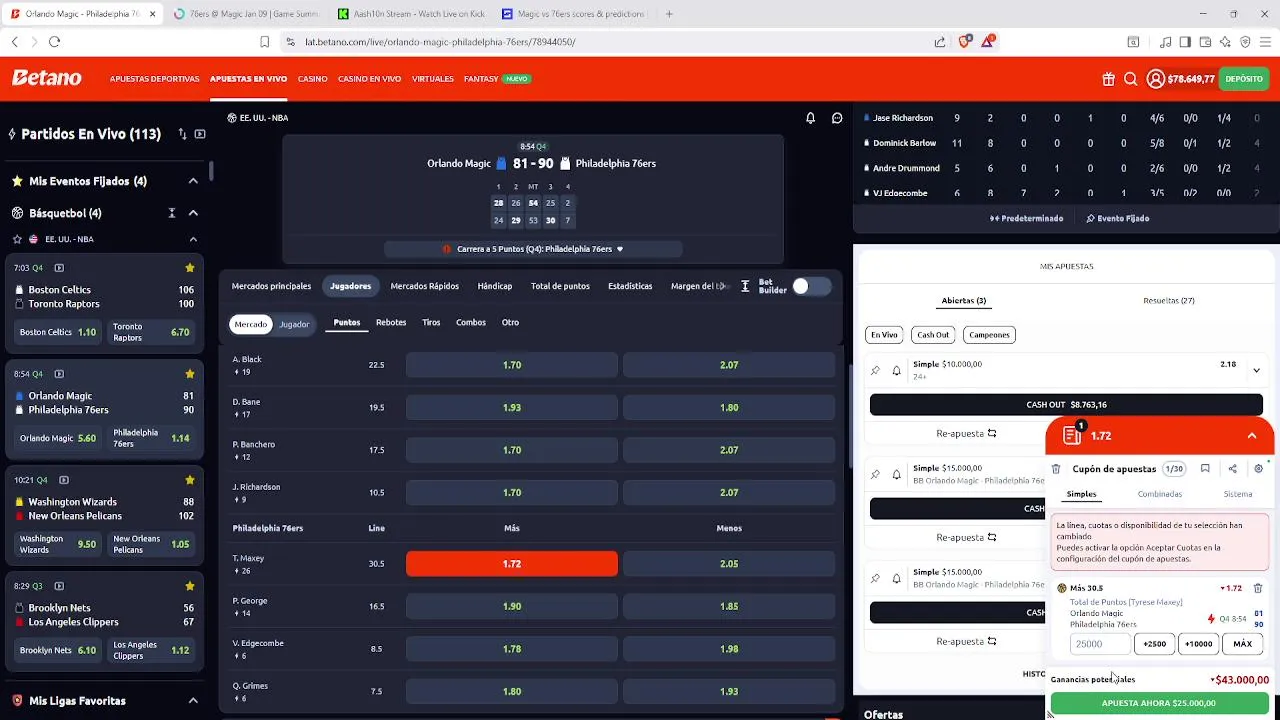Favorite the EE. UU. - NBA league star outline
Viewport: 1280px width, 720px height.
pyautogui.click(x=17, y=239)
